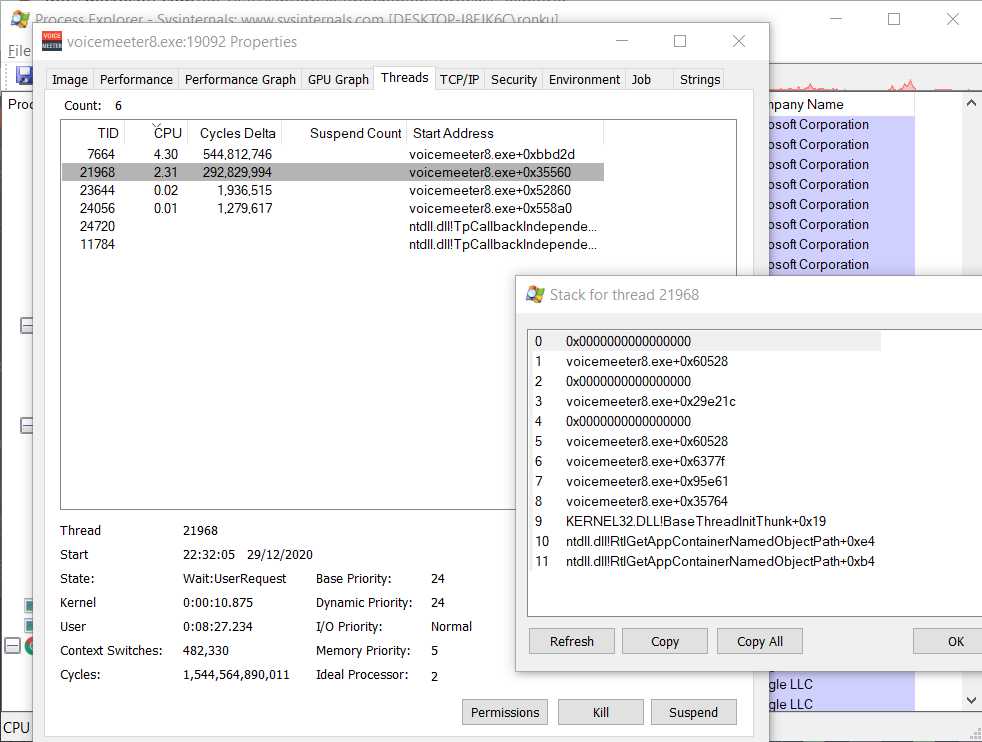Select thread 7664 in the list
Image resolution: width=982 pixels, height=742 pixels.
point(100,154)
